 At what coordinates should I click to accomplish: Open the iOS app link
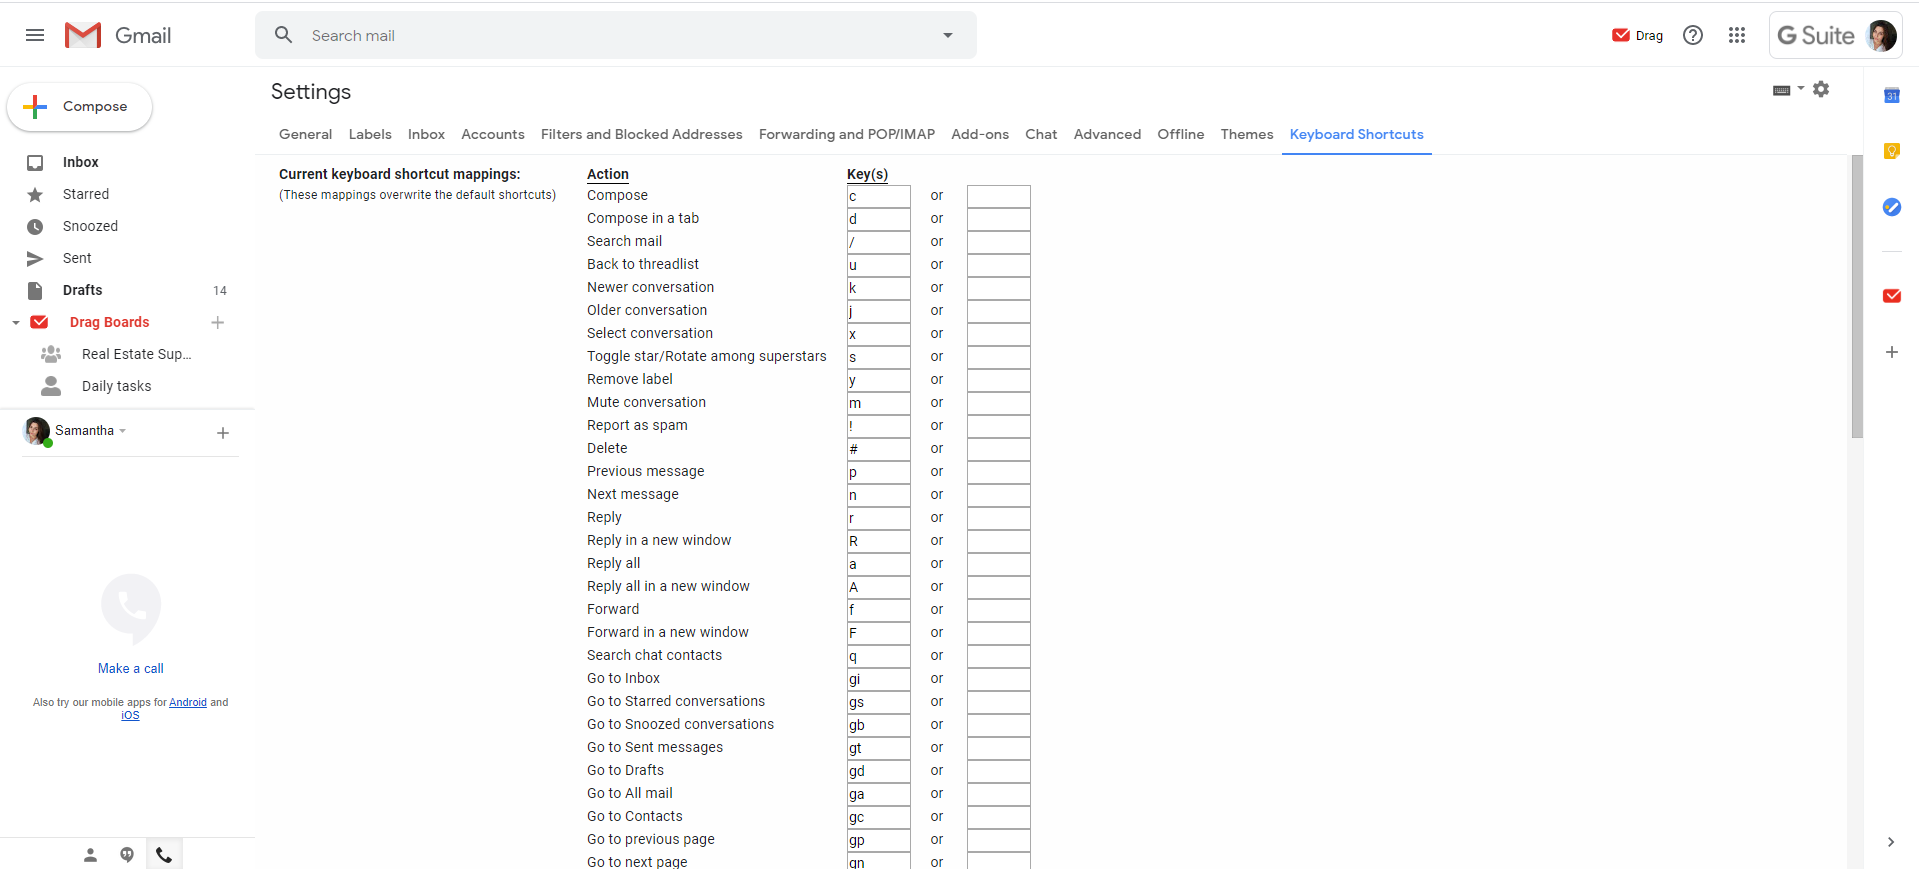click(x=131, y=716)
